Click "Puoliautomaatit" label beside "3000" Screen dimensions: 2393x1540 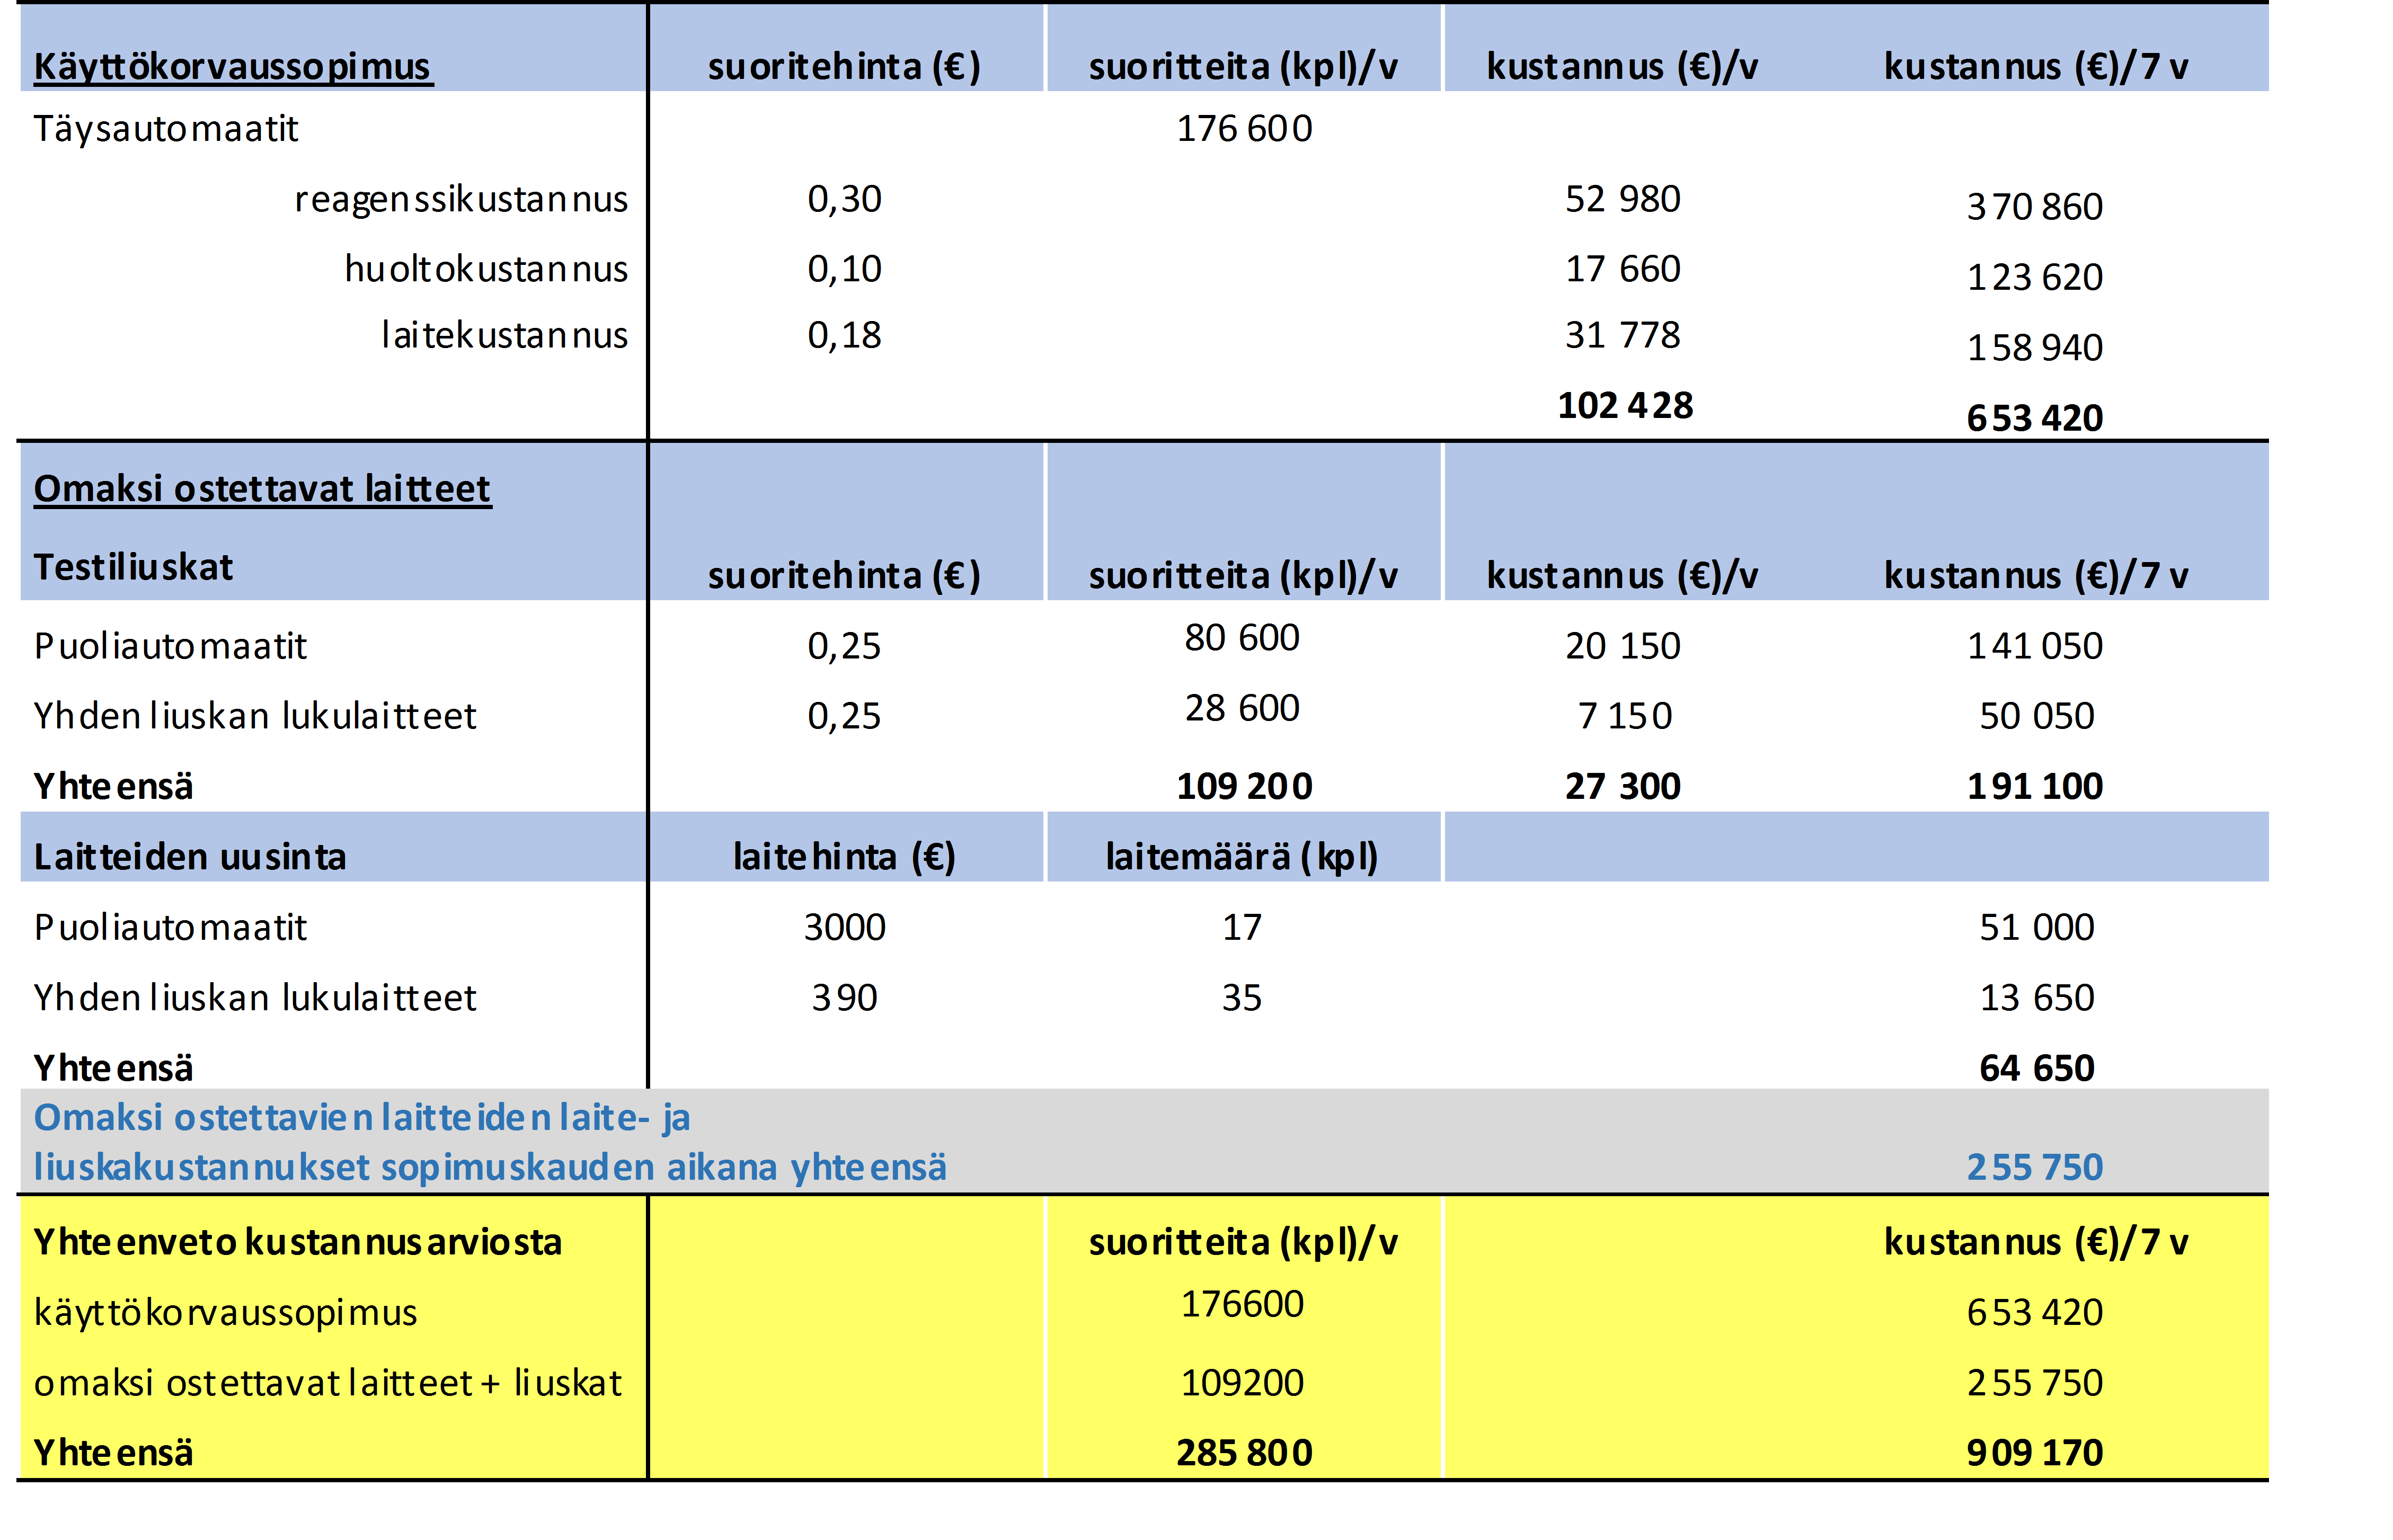pos(170,928)
